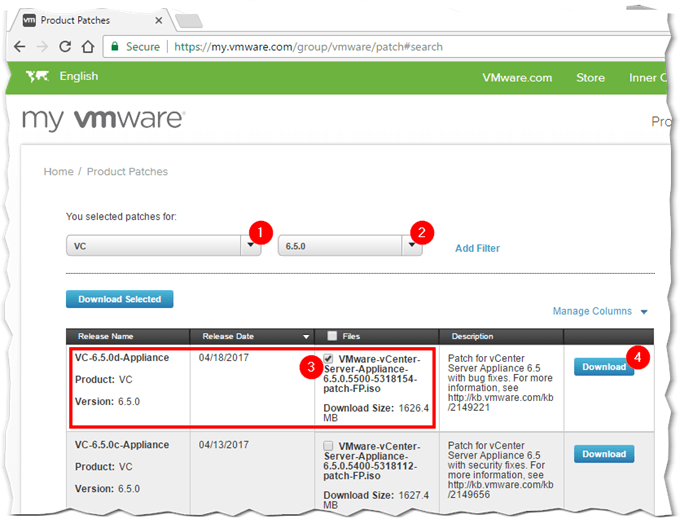This screenshot has width=680, height=524.
Task: Open the VMware.com top menu link
Action: tap(517, 78)
